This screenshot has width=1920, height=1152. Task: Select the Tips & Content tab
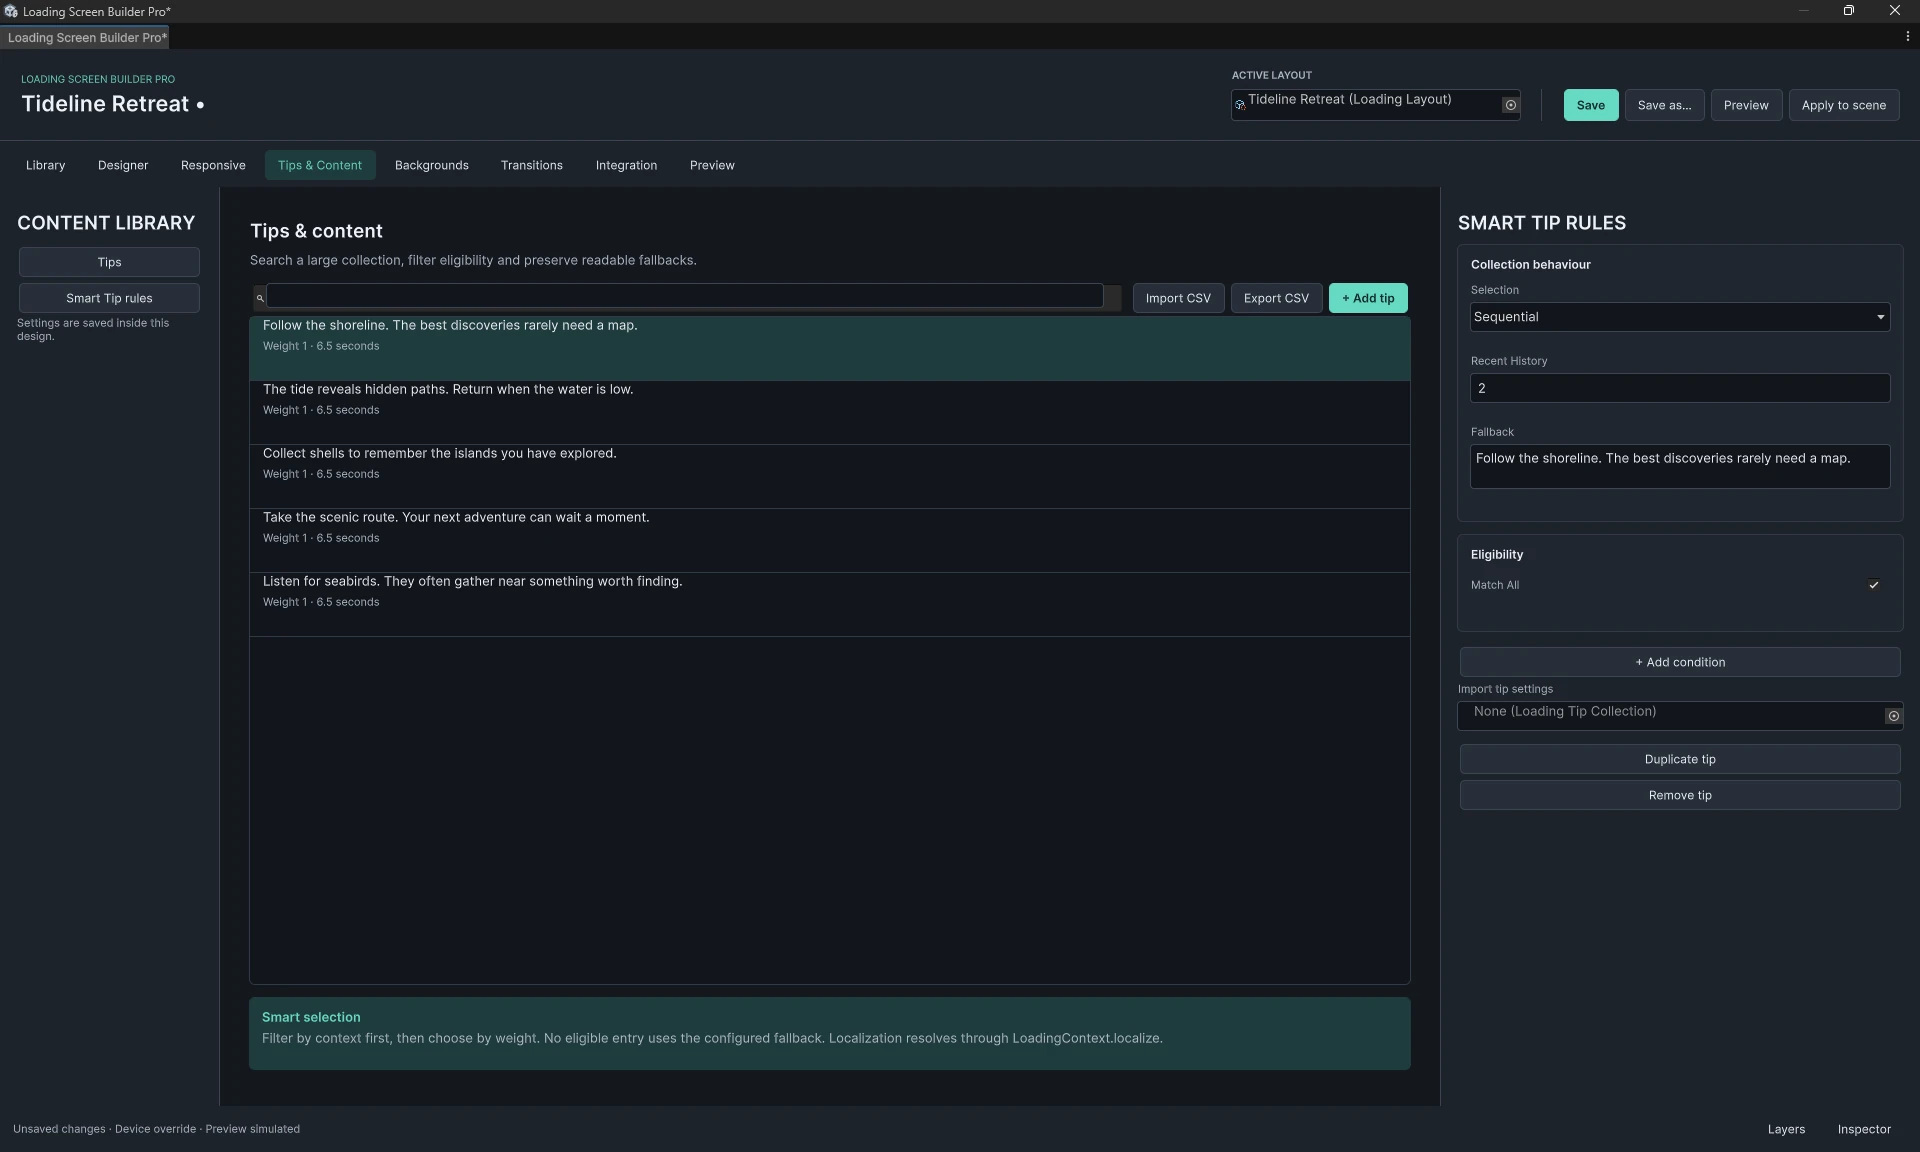point(320,165)
